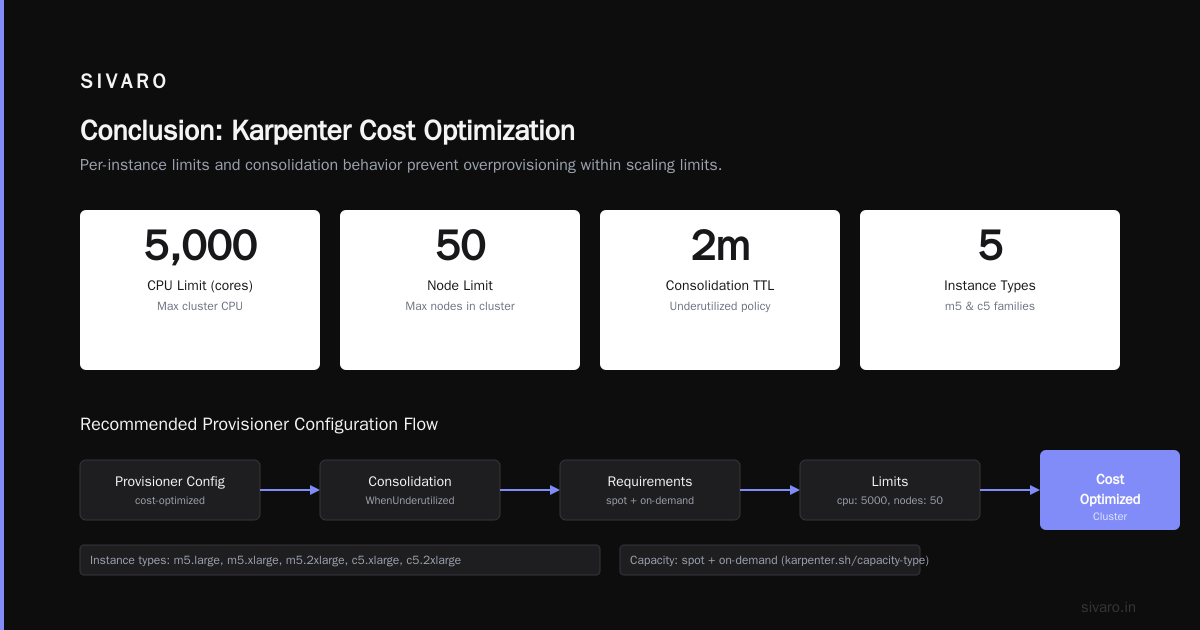1200x630 pixels.
Task: Select the 5,000 CPU Limit card
Action: pyautogui.click(x=200, y=290)
